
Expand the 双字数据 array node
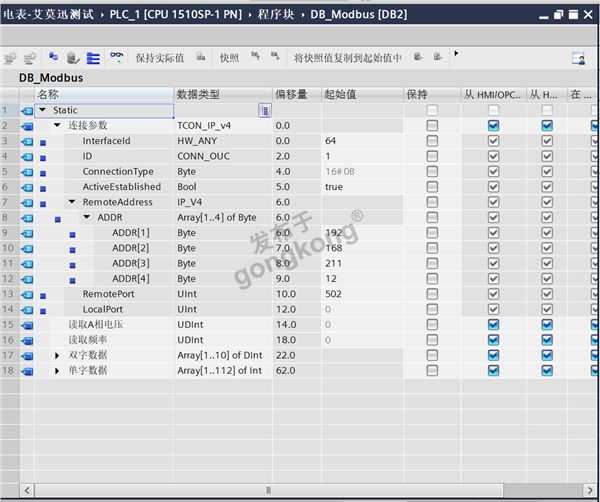coord(57,356)
